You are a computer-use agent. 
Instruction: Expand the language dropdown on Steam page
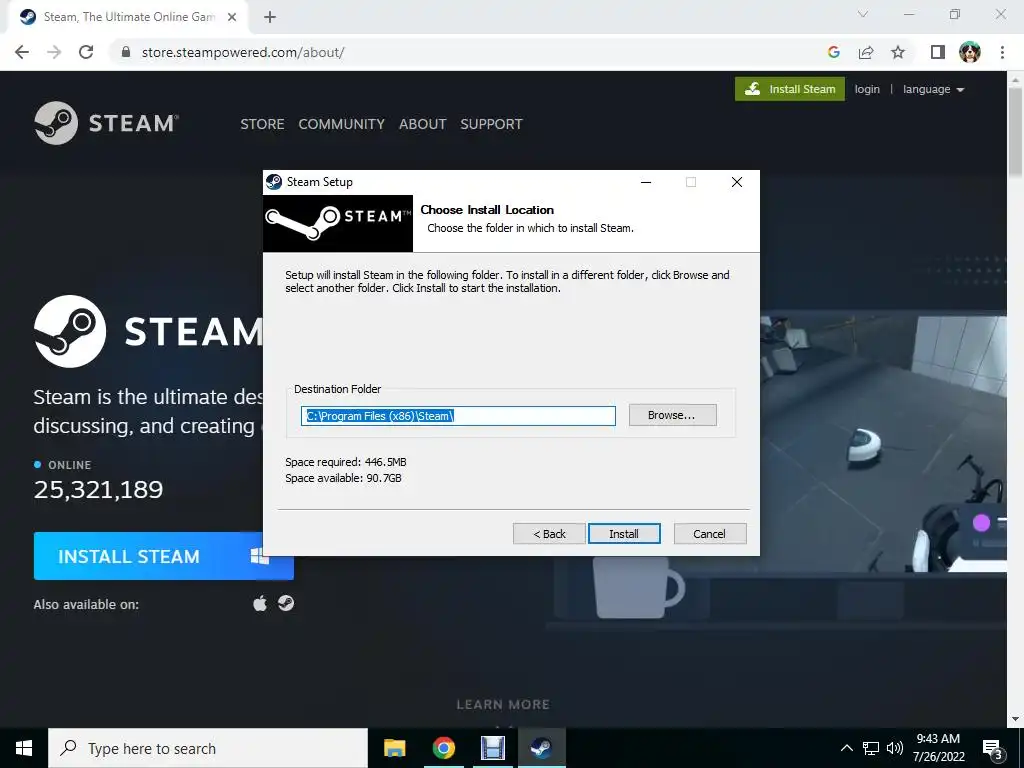point(933,89)
